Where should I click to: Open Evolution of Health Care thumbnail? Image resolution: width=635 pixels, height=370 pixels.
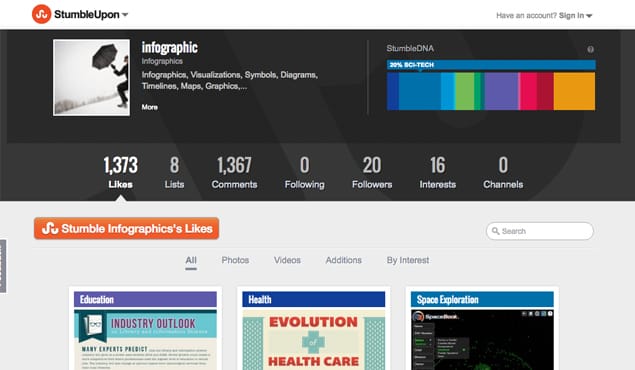click(314, 340)
